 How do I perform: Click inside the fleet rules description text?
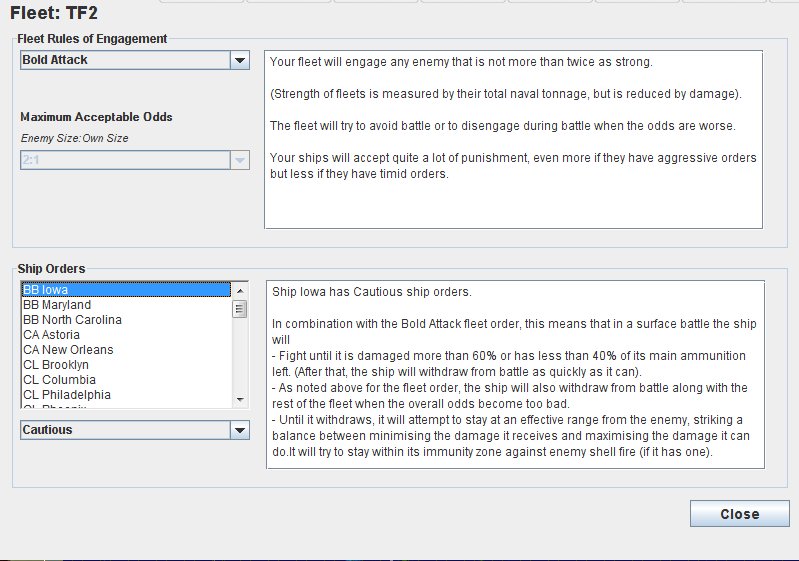514,140
